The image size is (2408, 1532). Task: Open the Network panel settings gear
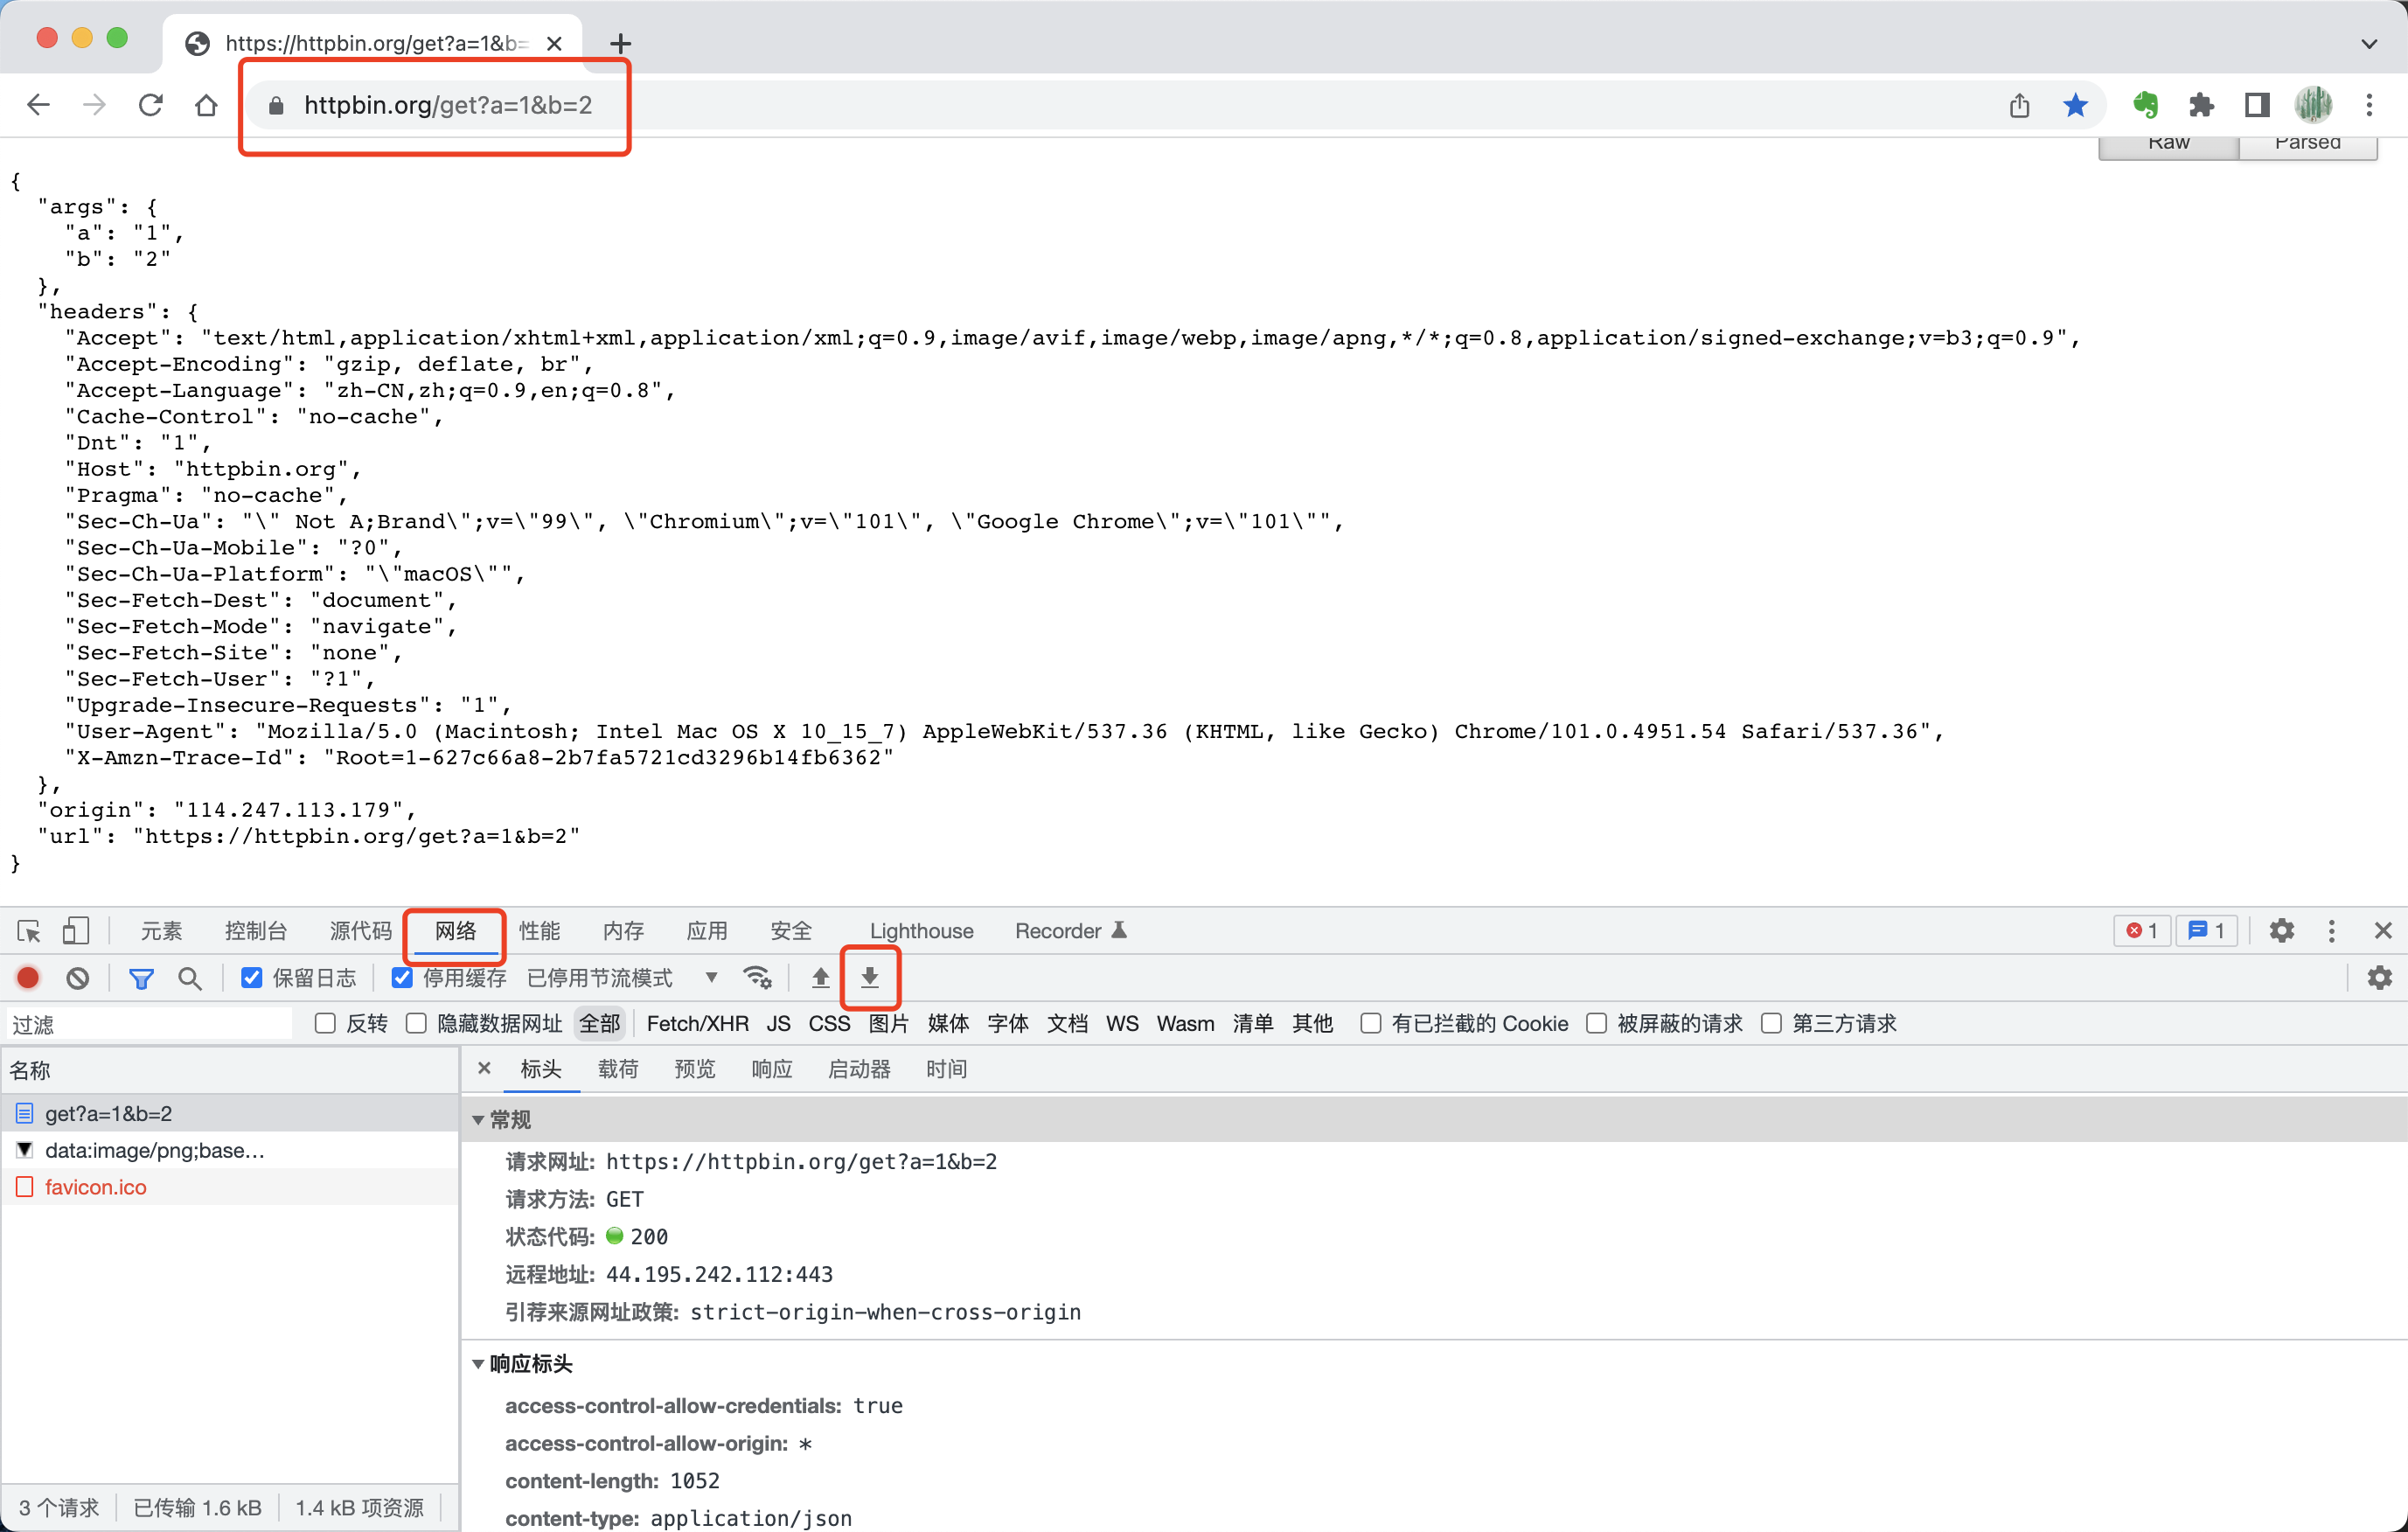pyautogui.click(x=2379, y=978)
